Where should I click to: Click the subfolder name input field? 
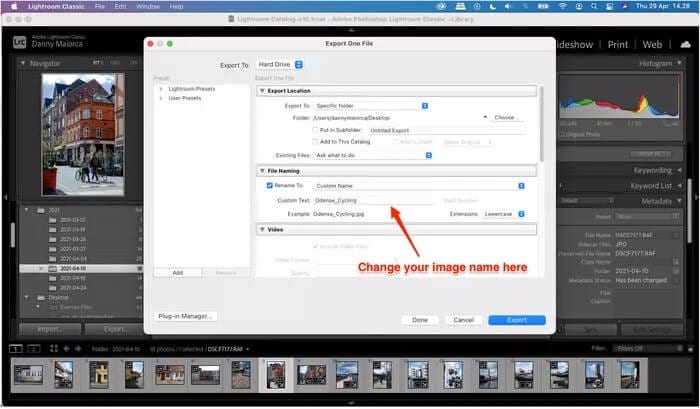(447, 130)
